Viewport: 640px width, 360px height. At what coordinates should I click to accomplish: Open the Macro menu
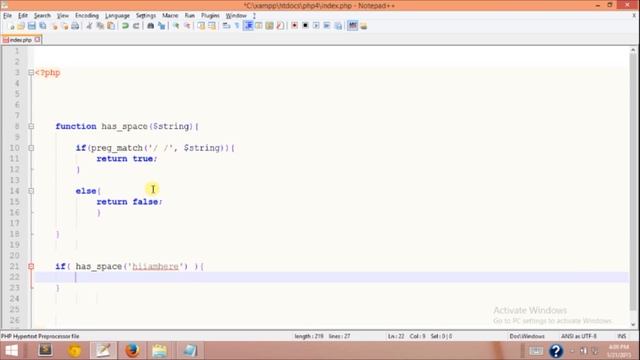pyautogui.click(x=170, y=16)
